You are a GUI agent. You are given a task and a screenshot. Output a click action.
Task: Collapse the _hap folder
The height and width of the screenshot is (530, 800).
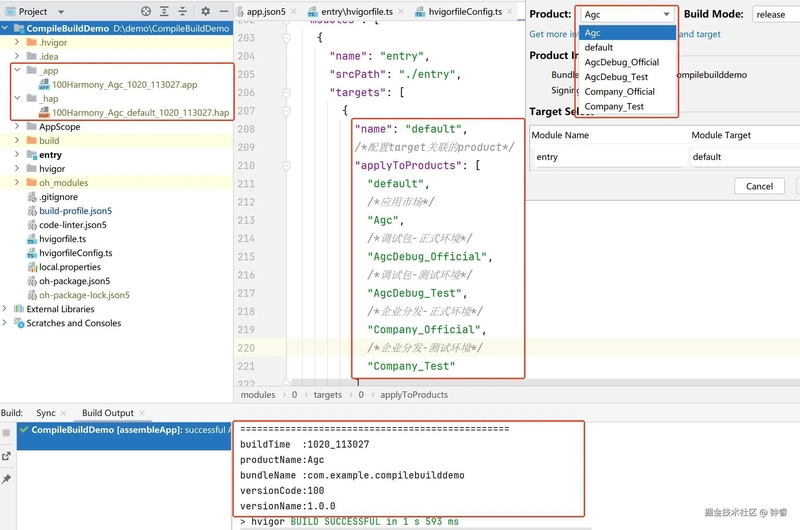(x=17, y=98)
